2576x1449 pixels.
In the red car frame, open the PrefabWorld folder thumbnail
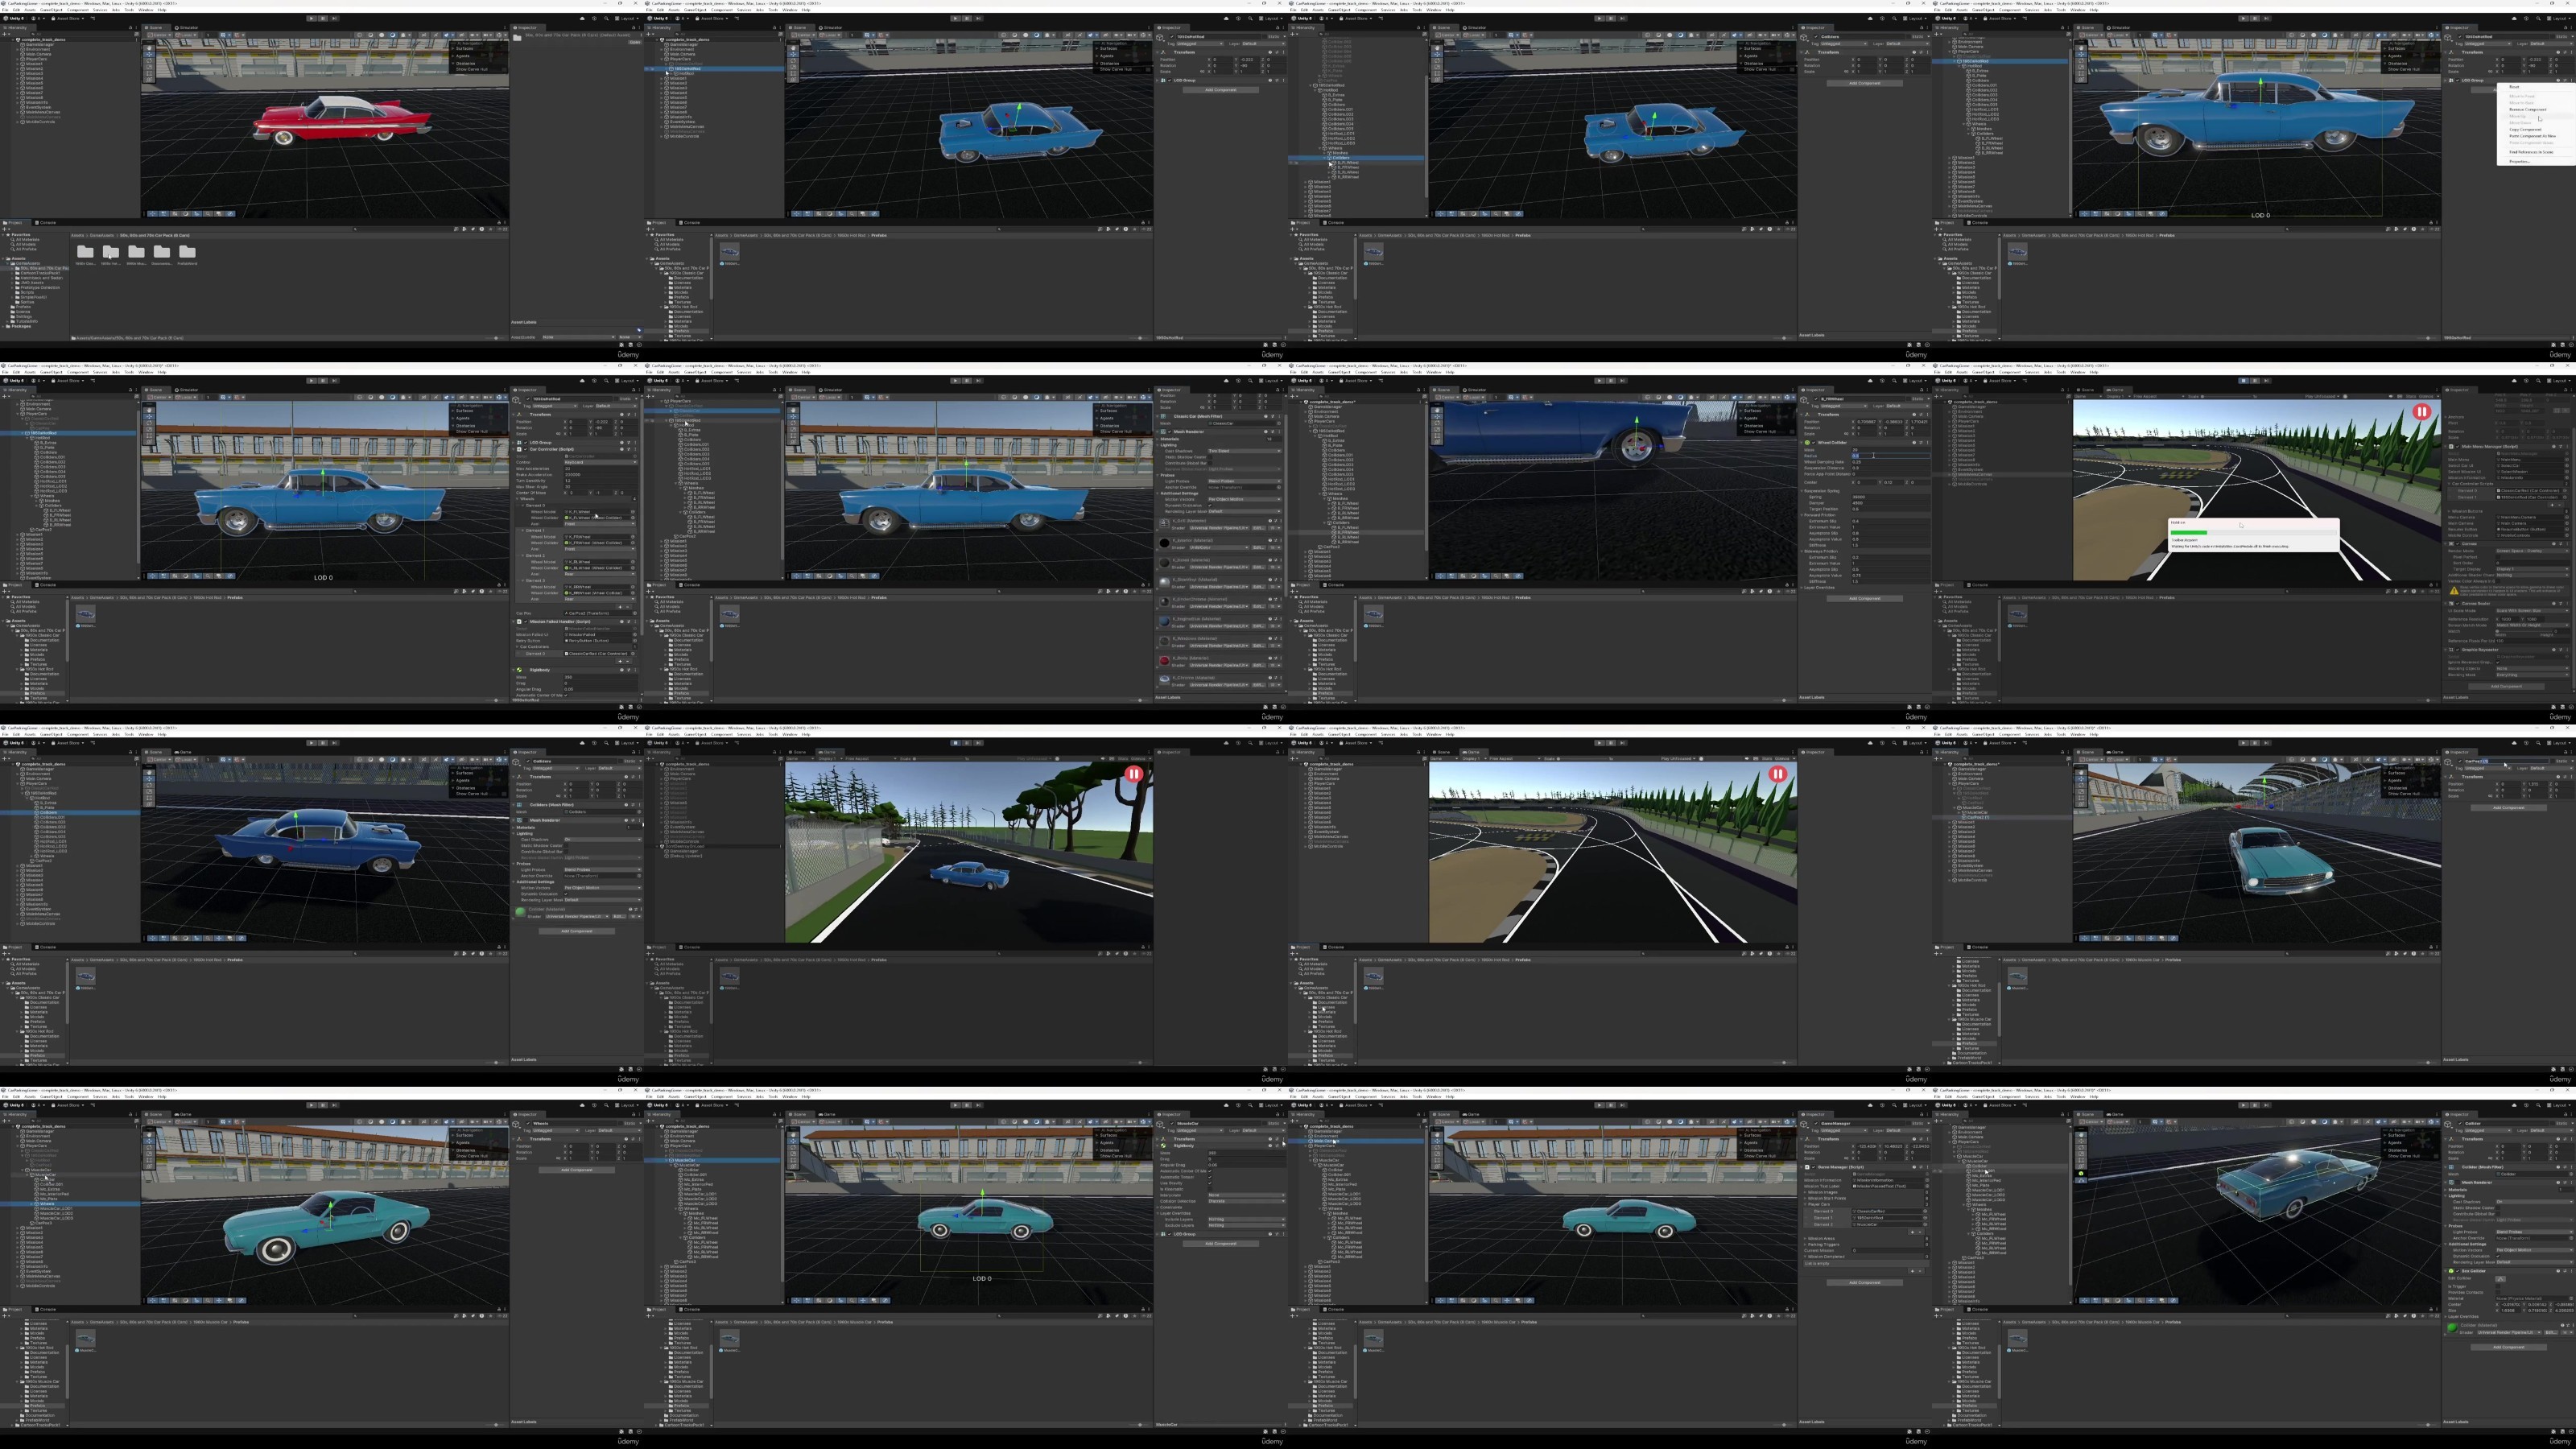[x=187, y=252]
